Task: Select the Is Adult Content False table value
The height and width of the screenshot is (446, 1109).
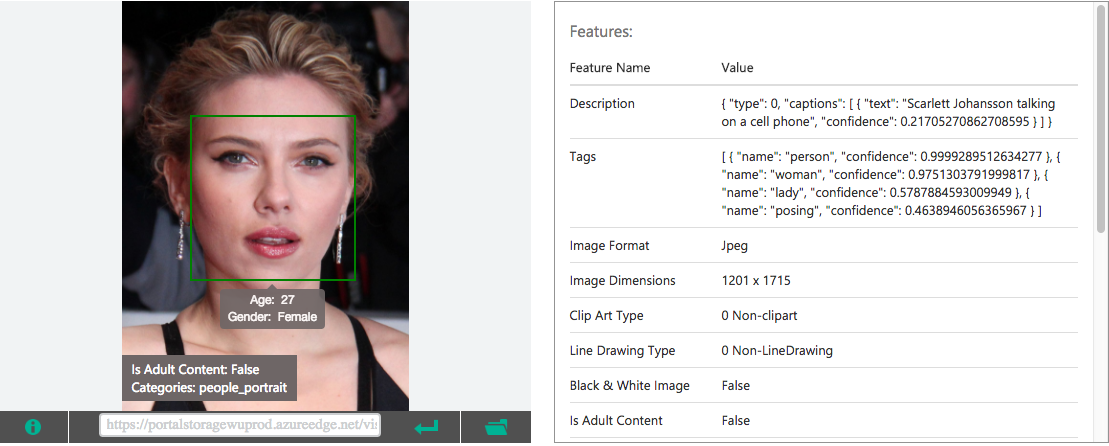Action: (x=736, y=421)
